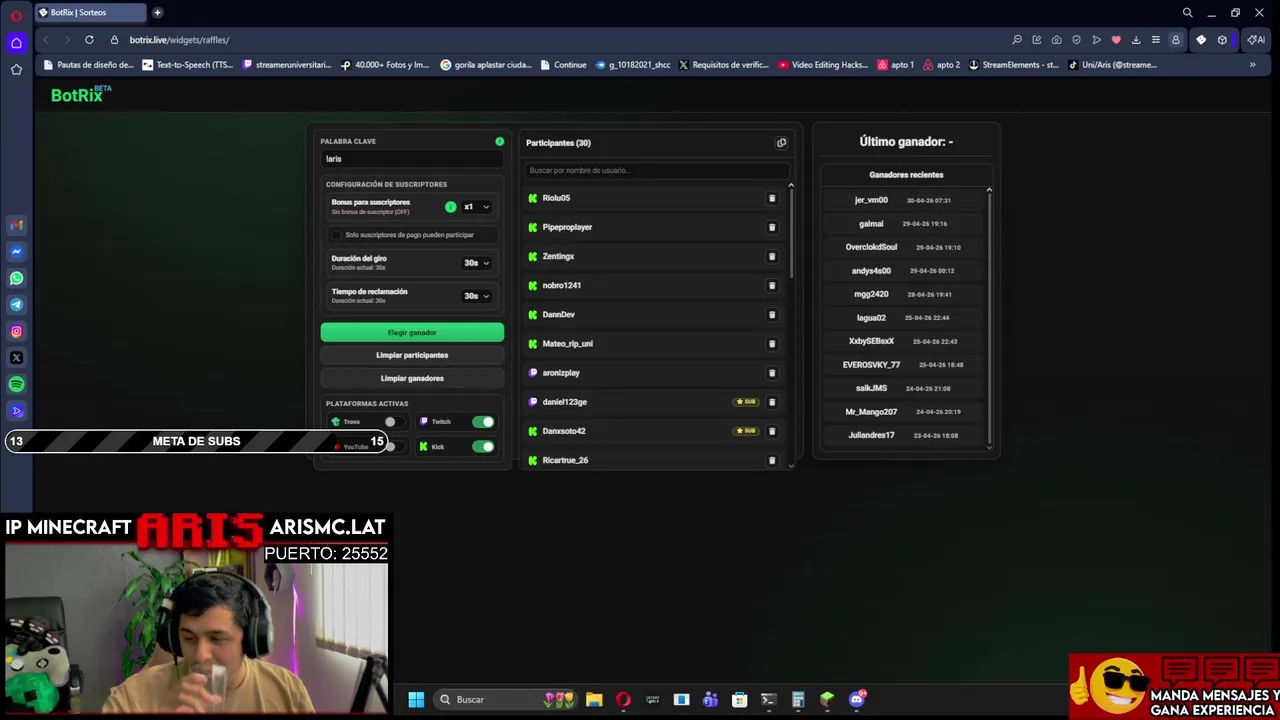The height and width of the screenshot is (720, 1280).
Task: Delete DannDev participant entry
Action: click(771, 314)
